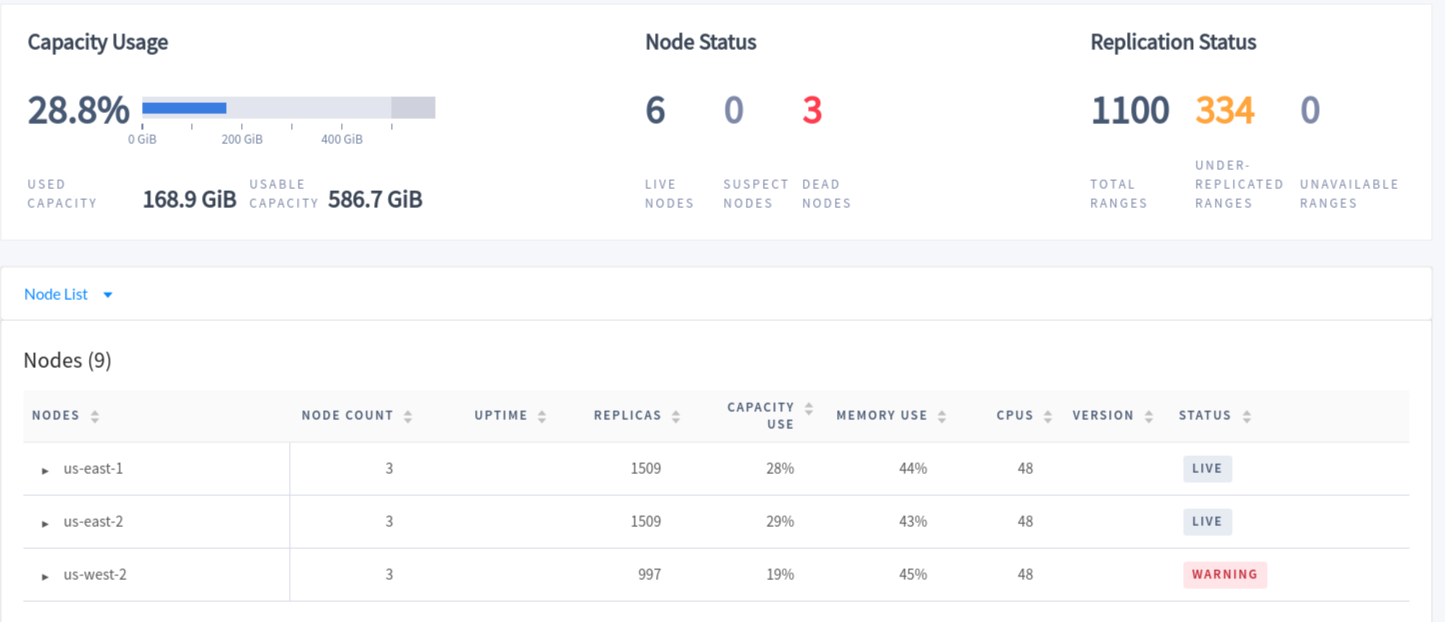Click the dead nodes count 3

click(812, 110)
